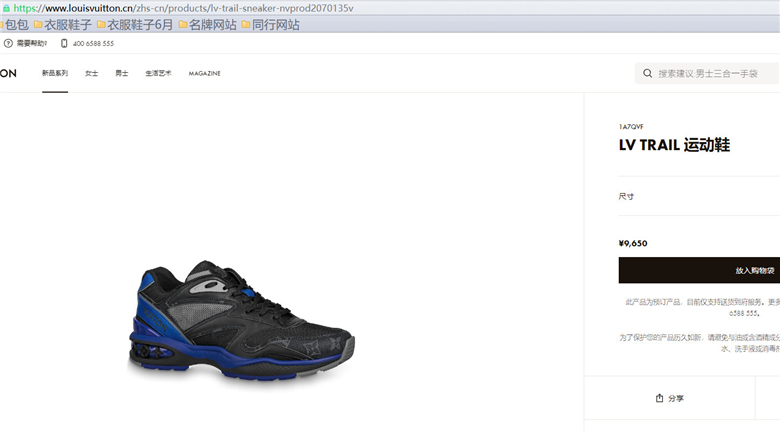The width and height of the screenshot is (780, 432).
Task: Click the 400 6588 555 phone number
Action: (x=93, y=43)
